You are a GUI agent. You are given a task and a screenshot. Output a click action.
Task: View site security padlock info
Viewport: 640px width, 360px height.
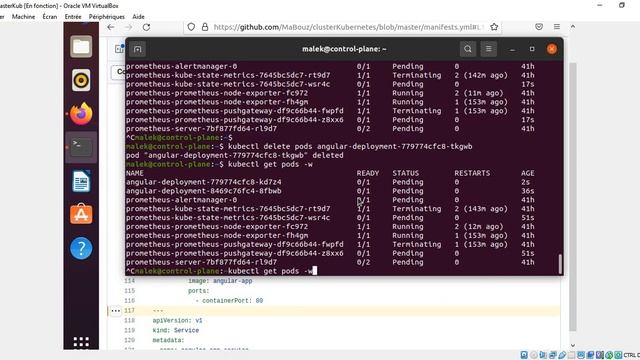click(205, 27)
